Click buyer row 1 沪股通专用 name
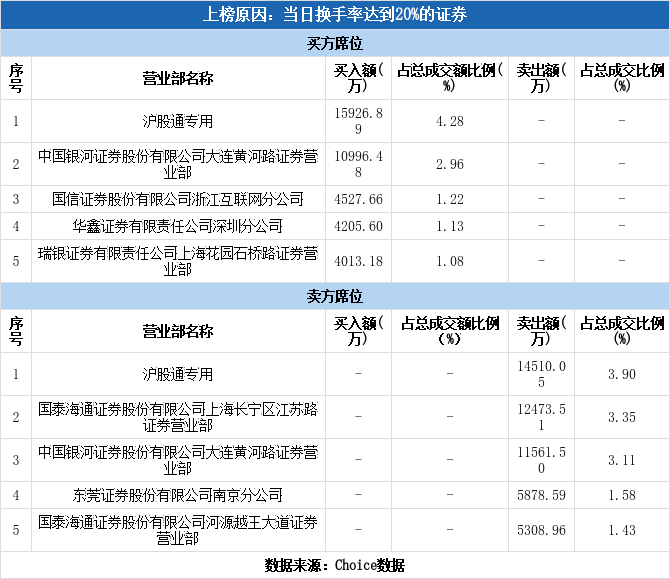 pyautogui.click(x=178, y=121)
